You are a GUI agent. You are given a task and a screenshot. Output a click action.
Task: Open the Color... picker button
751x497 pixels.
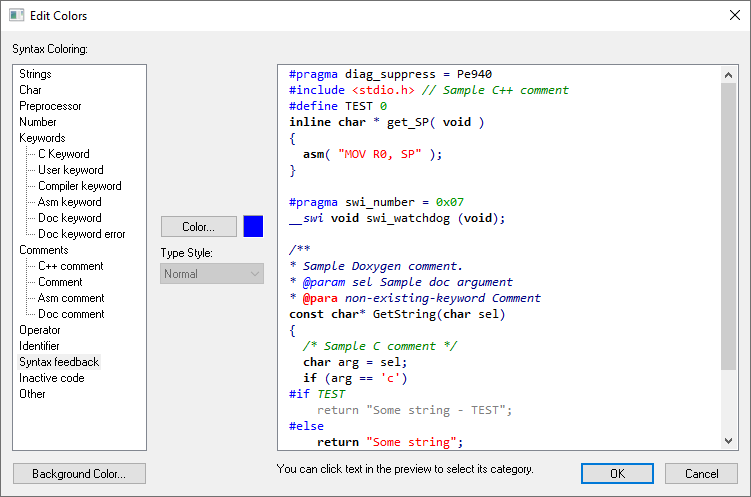pos(199,226)
